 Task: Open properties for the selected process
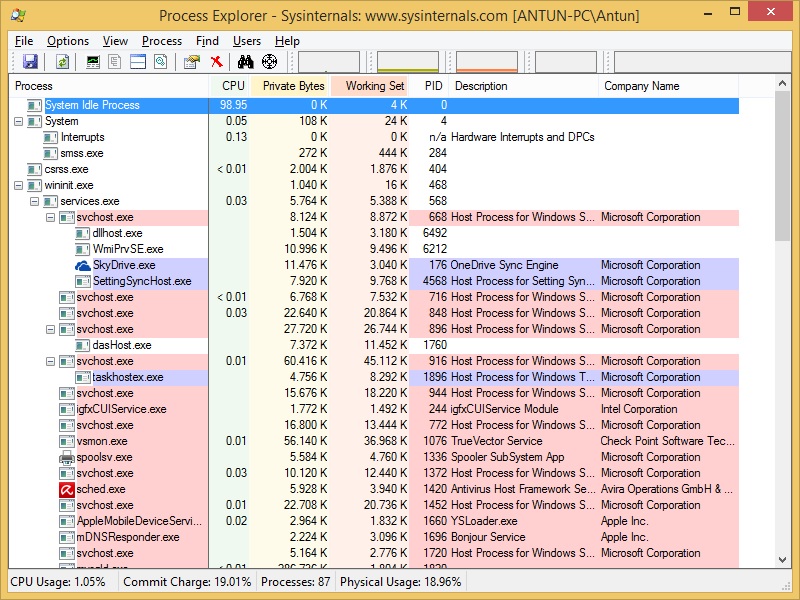point(191,61)
